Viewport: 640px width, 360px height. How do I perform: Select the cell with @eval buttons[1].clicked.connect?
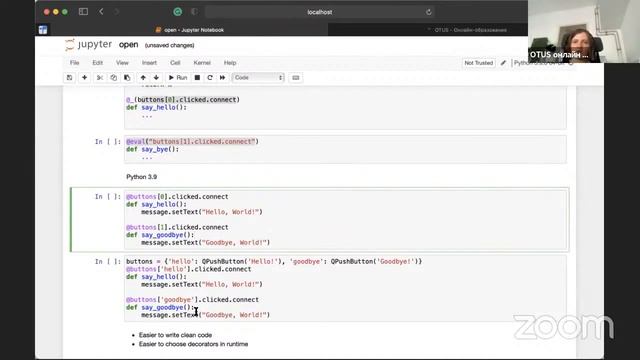345,149
